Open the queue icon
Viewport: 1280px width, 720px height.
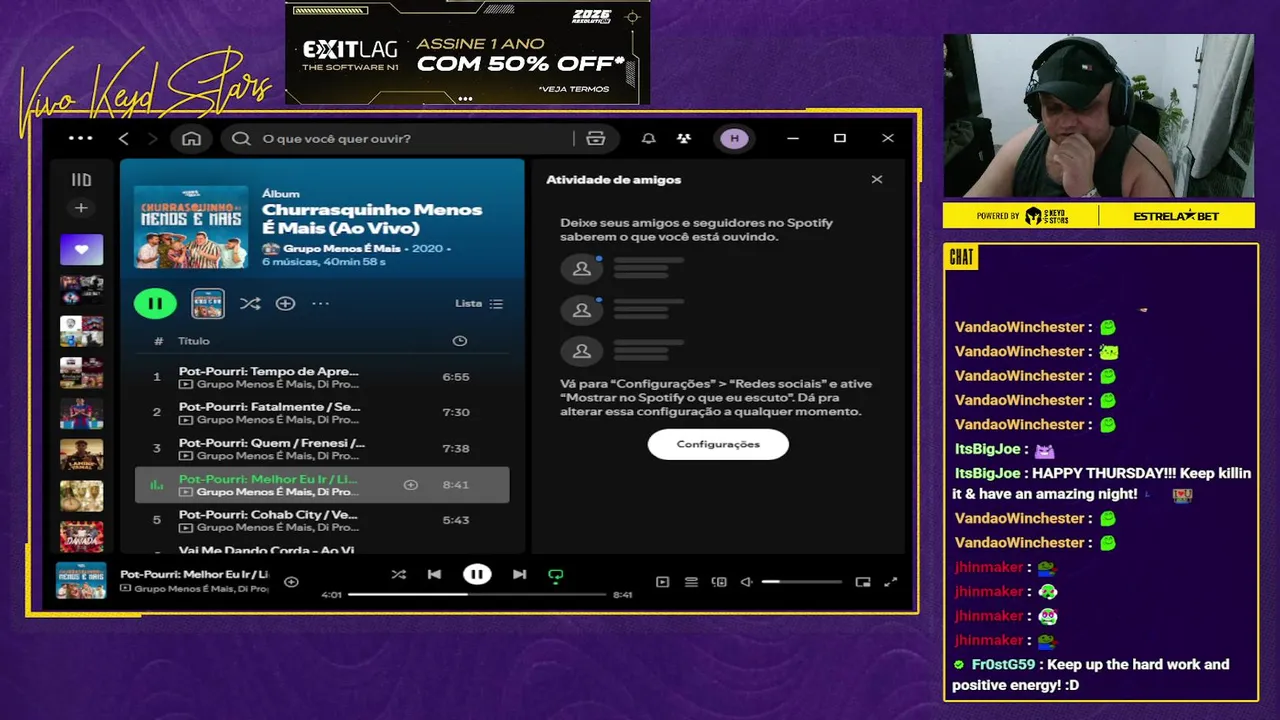pyautogui.click(x=691, y=582)
